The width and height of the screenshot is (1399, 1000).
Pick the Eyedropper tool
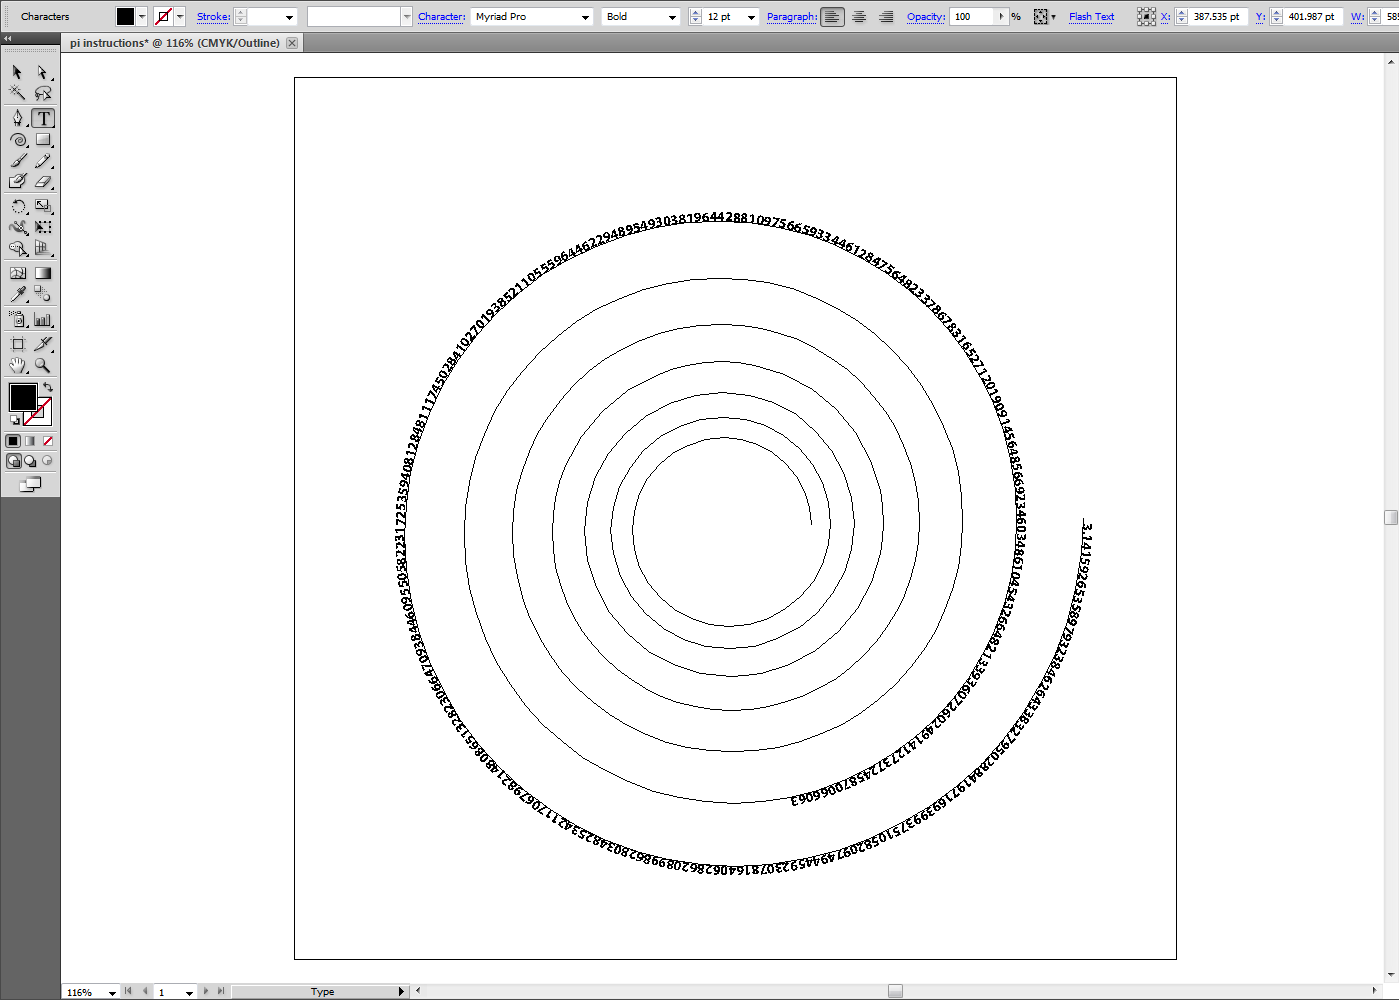17,294
